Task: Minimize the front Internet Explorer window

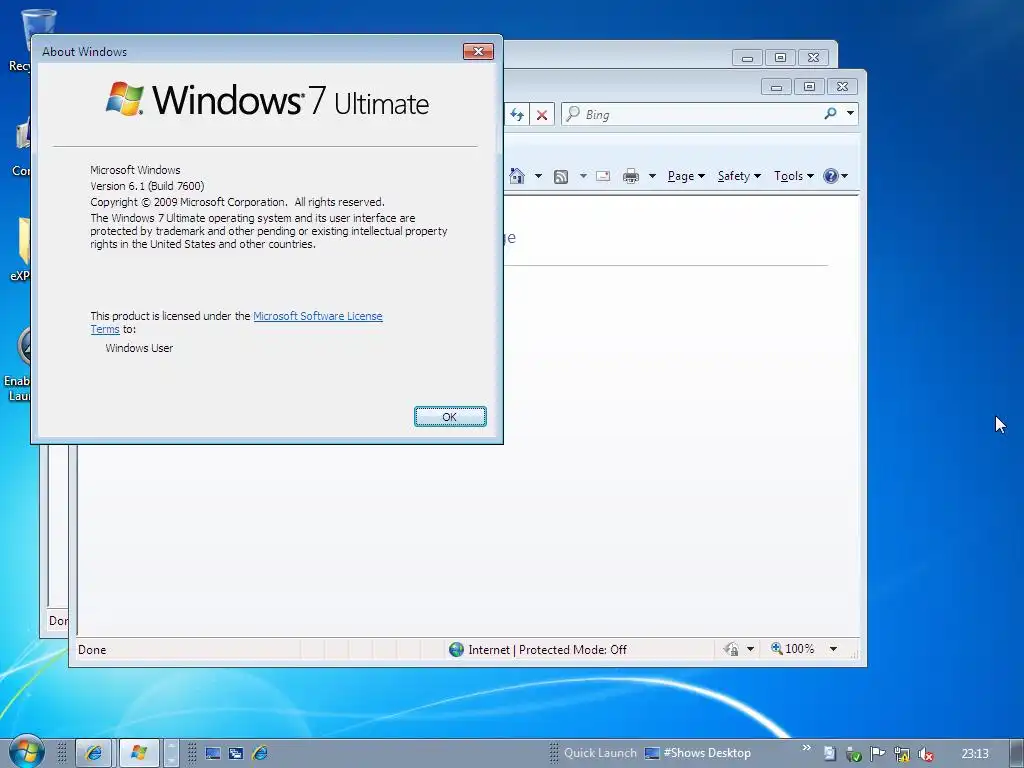Action: 776,86
